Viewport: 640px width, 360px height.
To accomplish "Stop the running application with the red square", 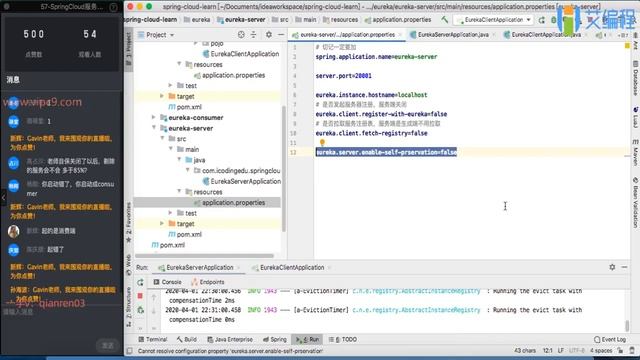I will (x=140, y=296).
